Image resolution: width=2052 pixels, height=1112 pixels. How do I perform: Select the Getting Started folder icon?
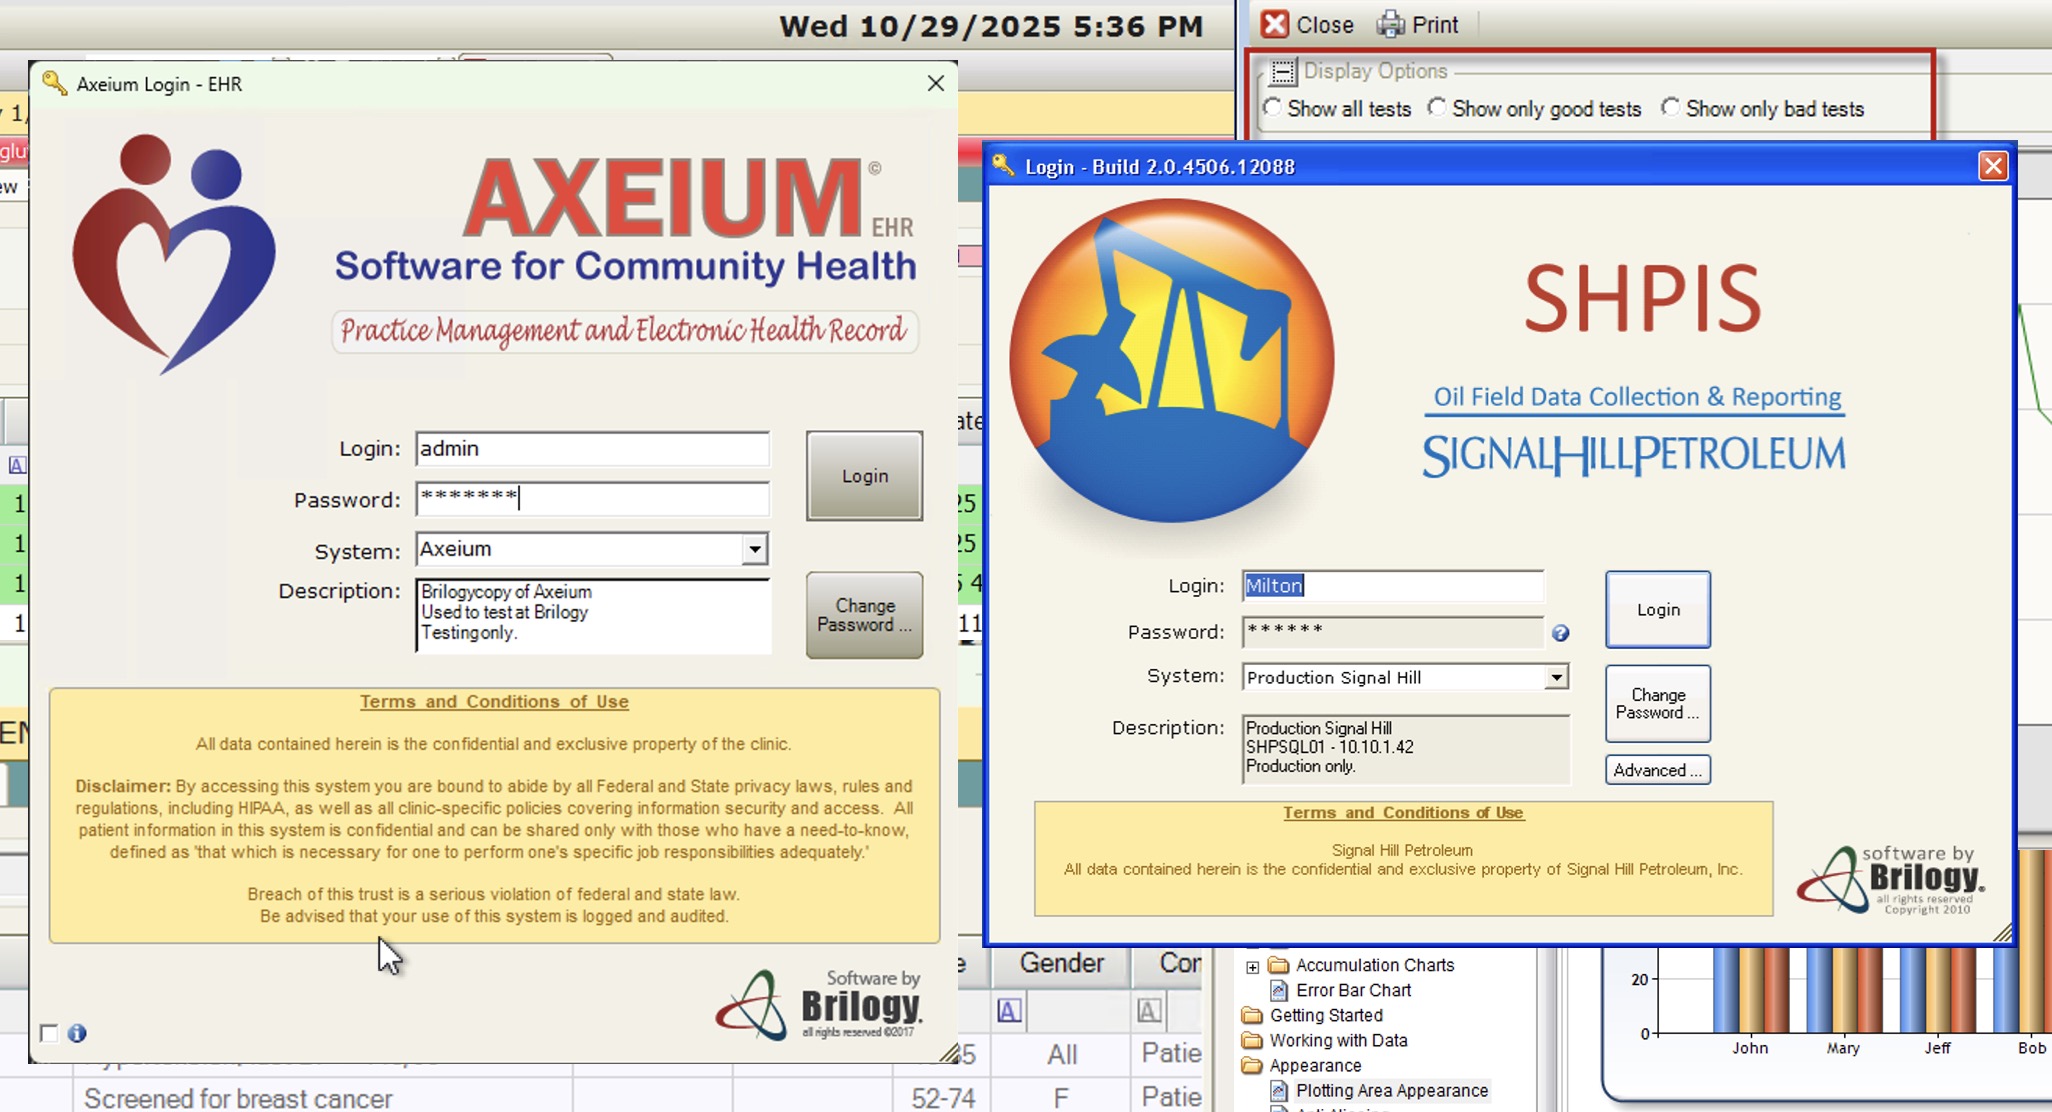click(x=1252, y=1015)
